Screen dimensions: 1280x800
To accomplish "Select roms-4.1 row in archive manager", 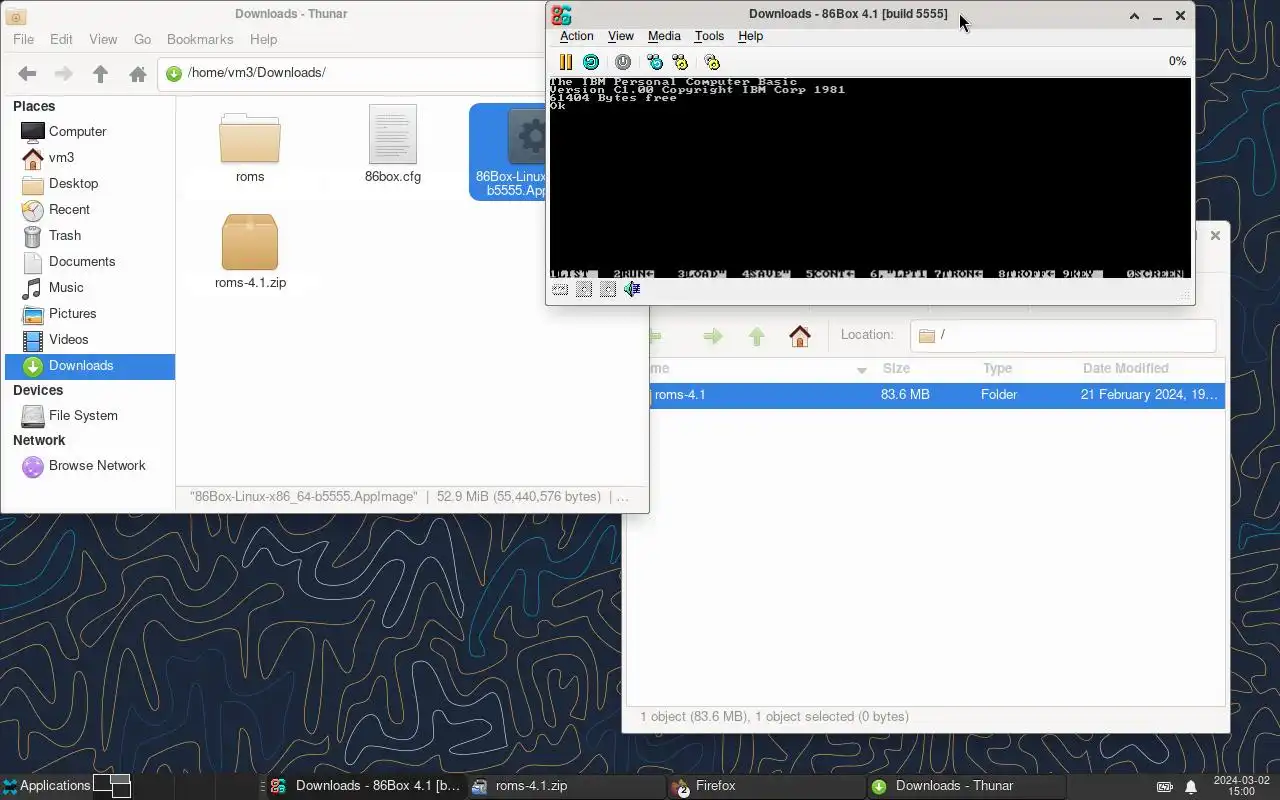I will 937,395.
